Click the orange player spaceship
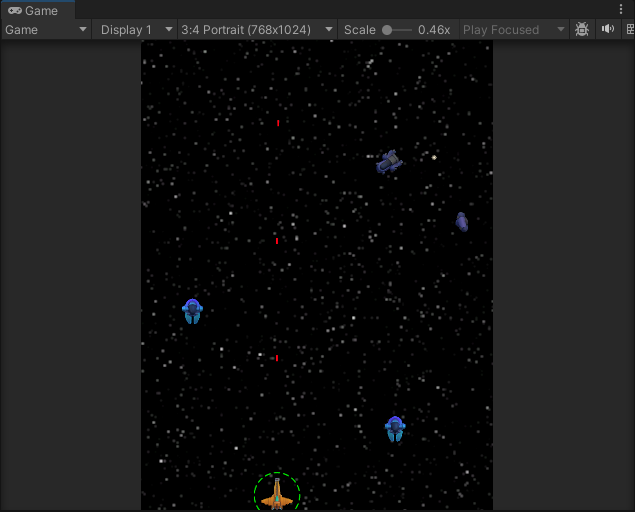The height and width of the screenshot is (512, 635). coord(277,494)
